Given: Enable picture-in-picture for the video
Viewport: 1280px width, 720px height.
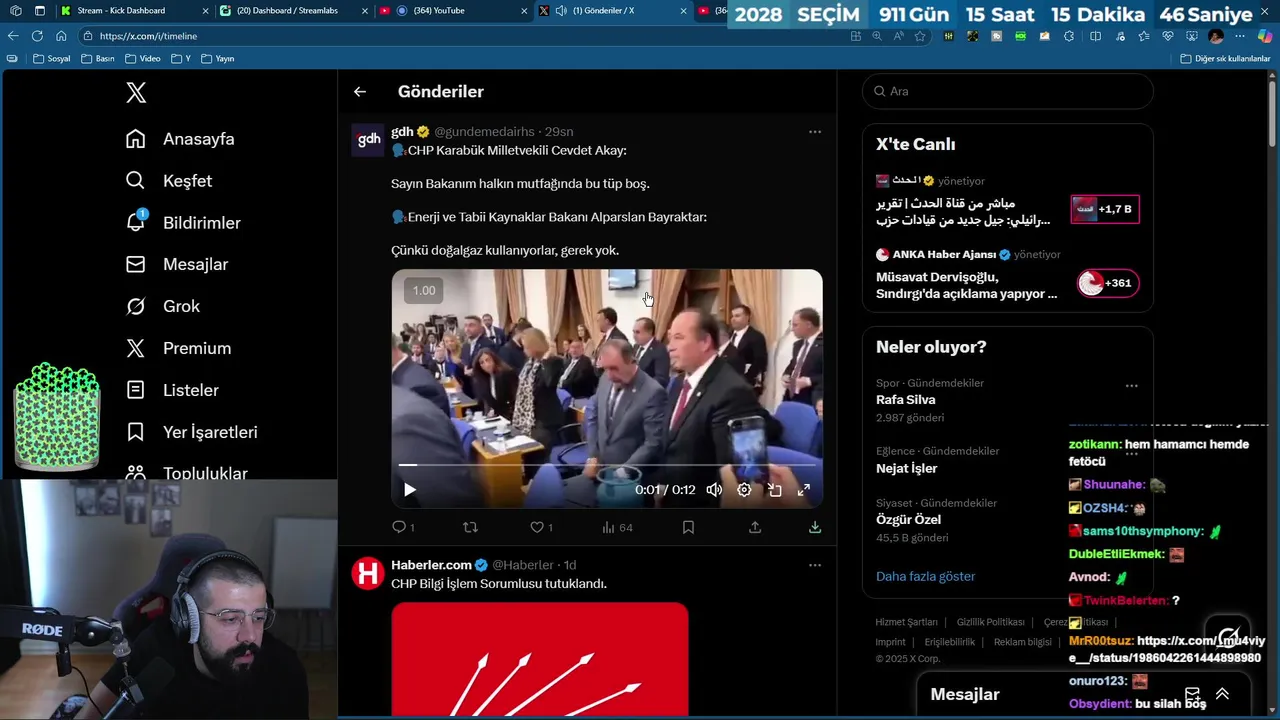Looking at the screenshot, I should pyautogui.click(x=774, y=490).
